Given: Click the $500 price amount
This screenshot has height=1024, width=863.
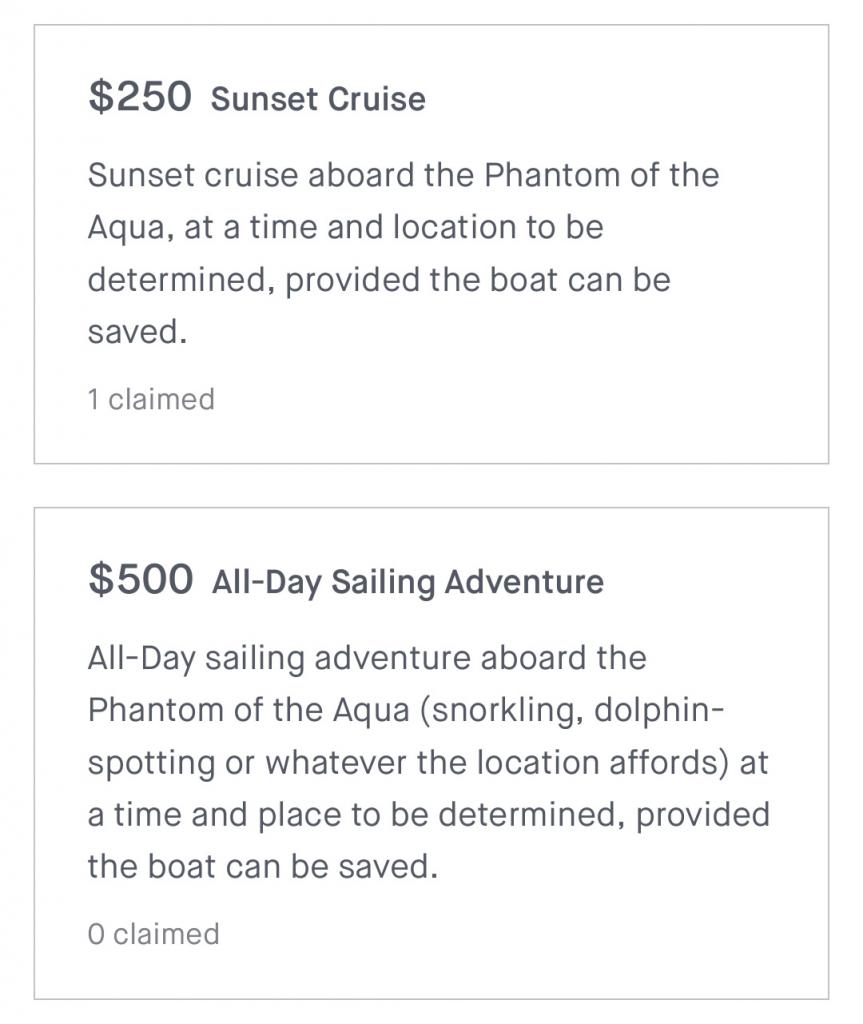Looking at the screenshot, I should (x=140, y=579).
